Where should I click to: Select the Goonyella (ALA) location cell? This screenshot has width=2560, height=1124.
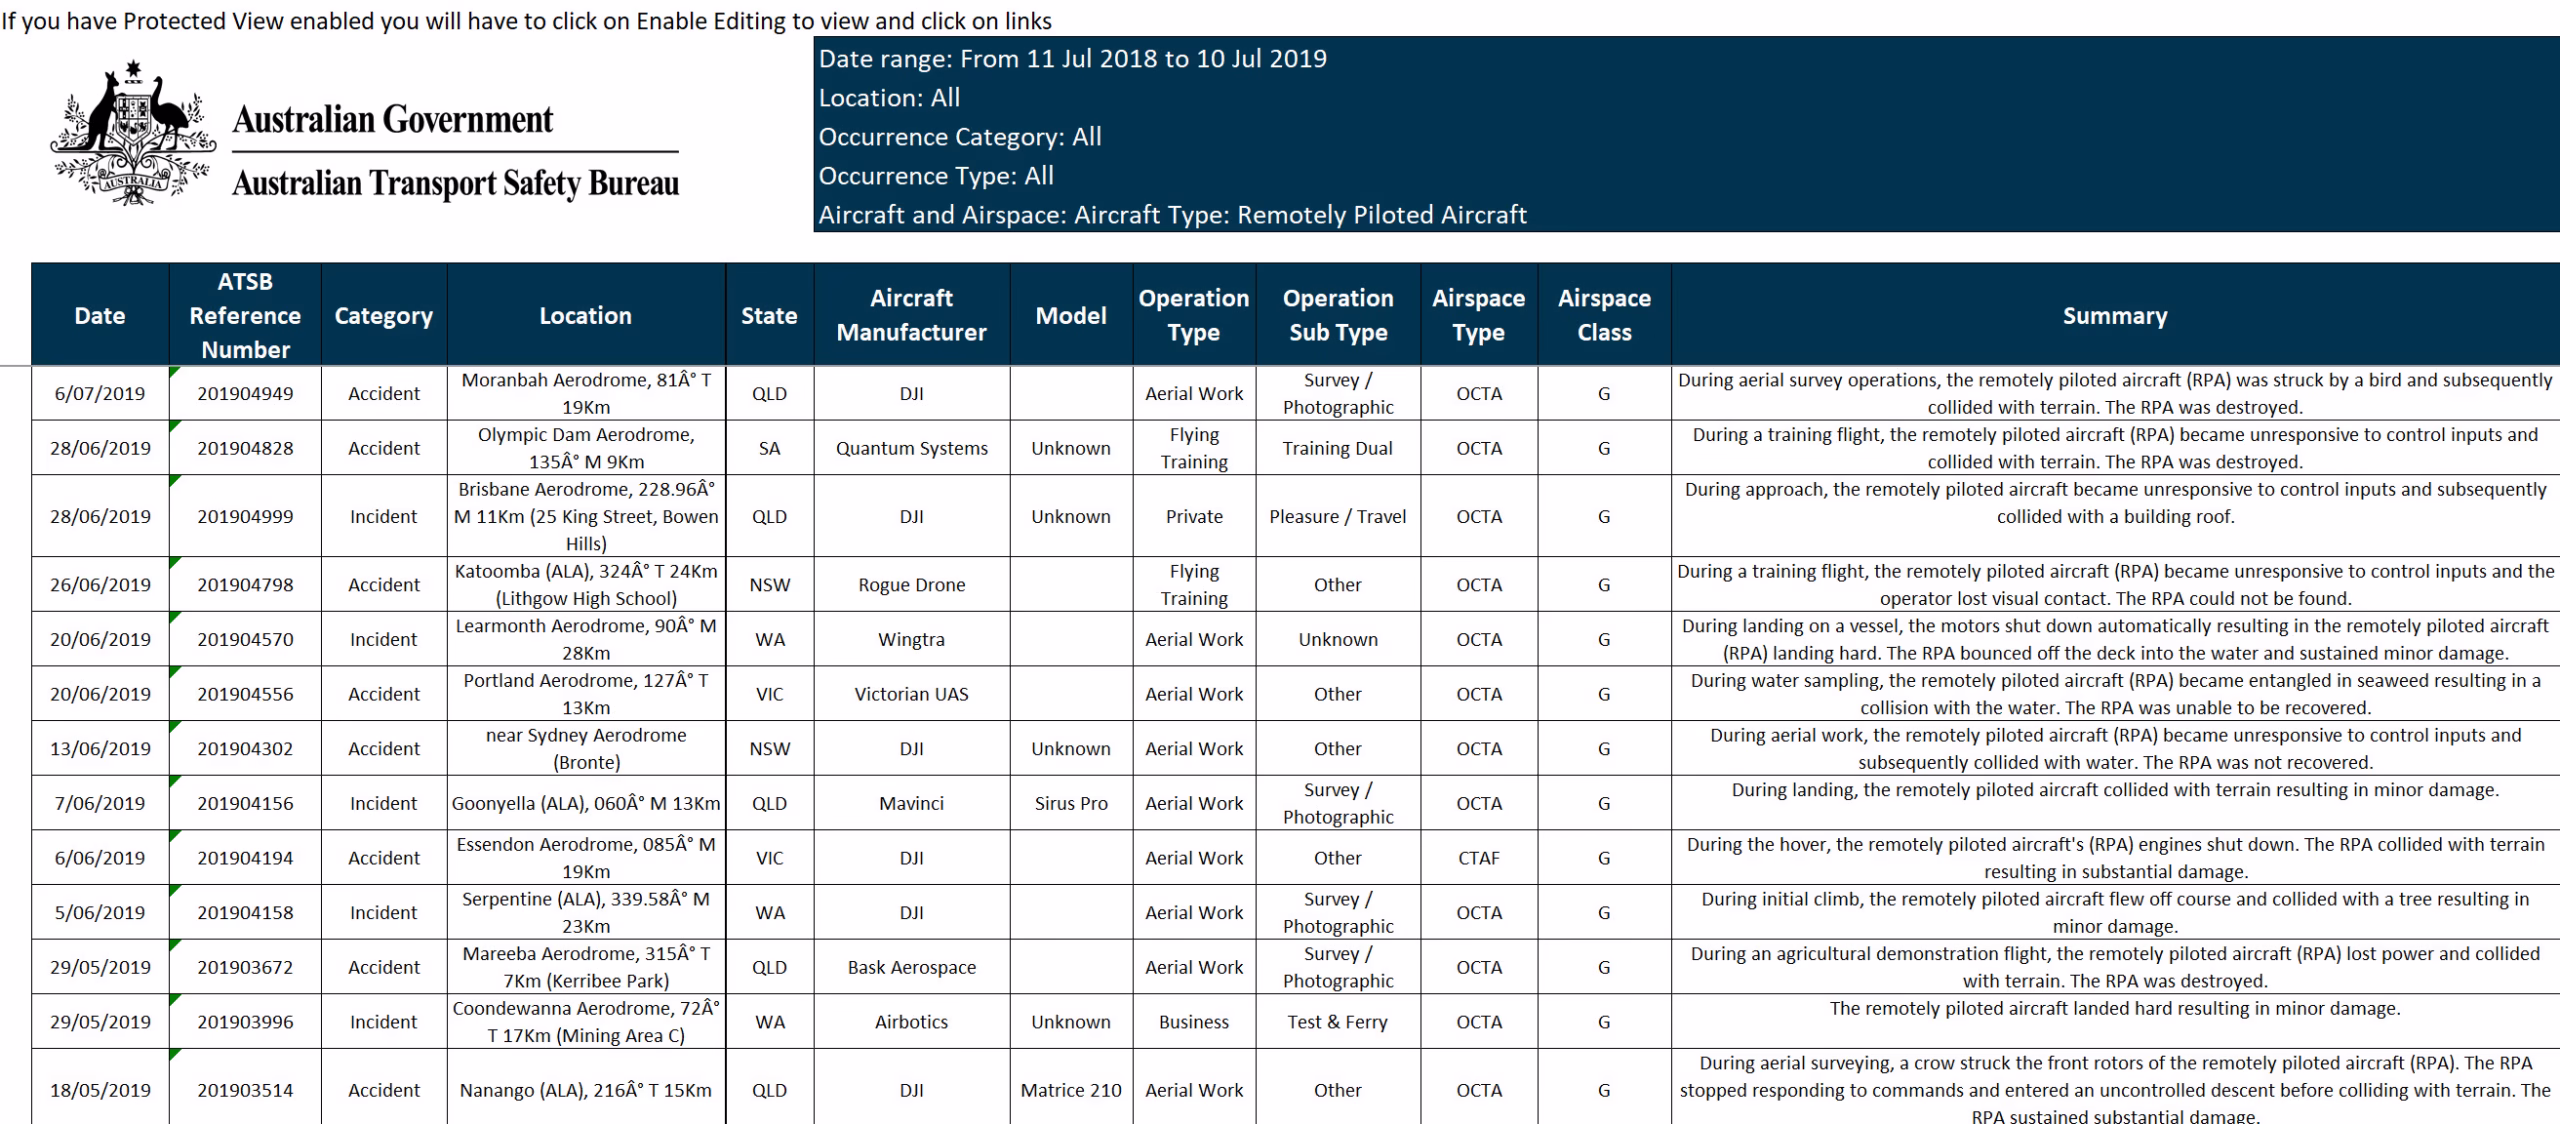click(x=586, y=803)
